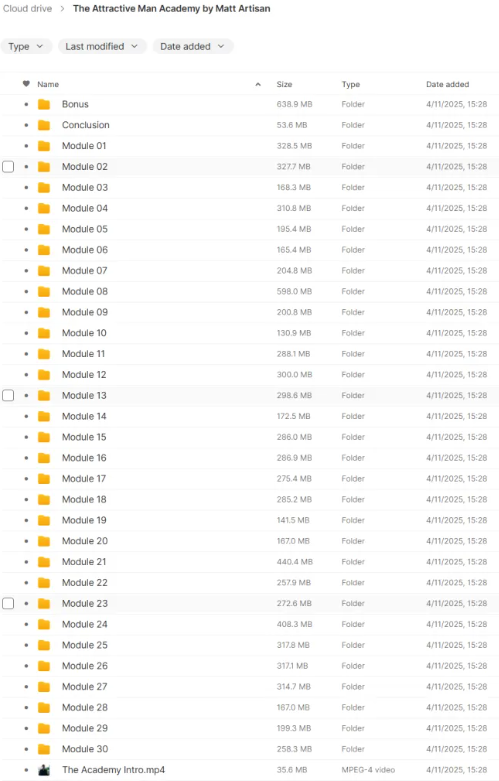Click the Module 20 folder icon
Viewport: 499px width, 781px height.
click(44, 541)
